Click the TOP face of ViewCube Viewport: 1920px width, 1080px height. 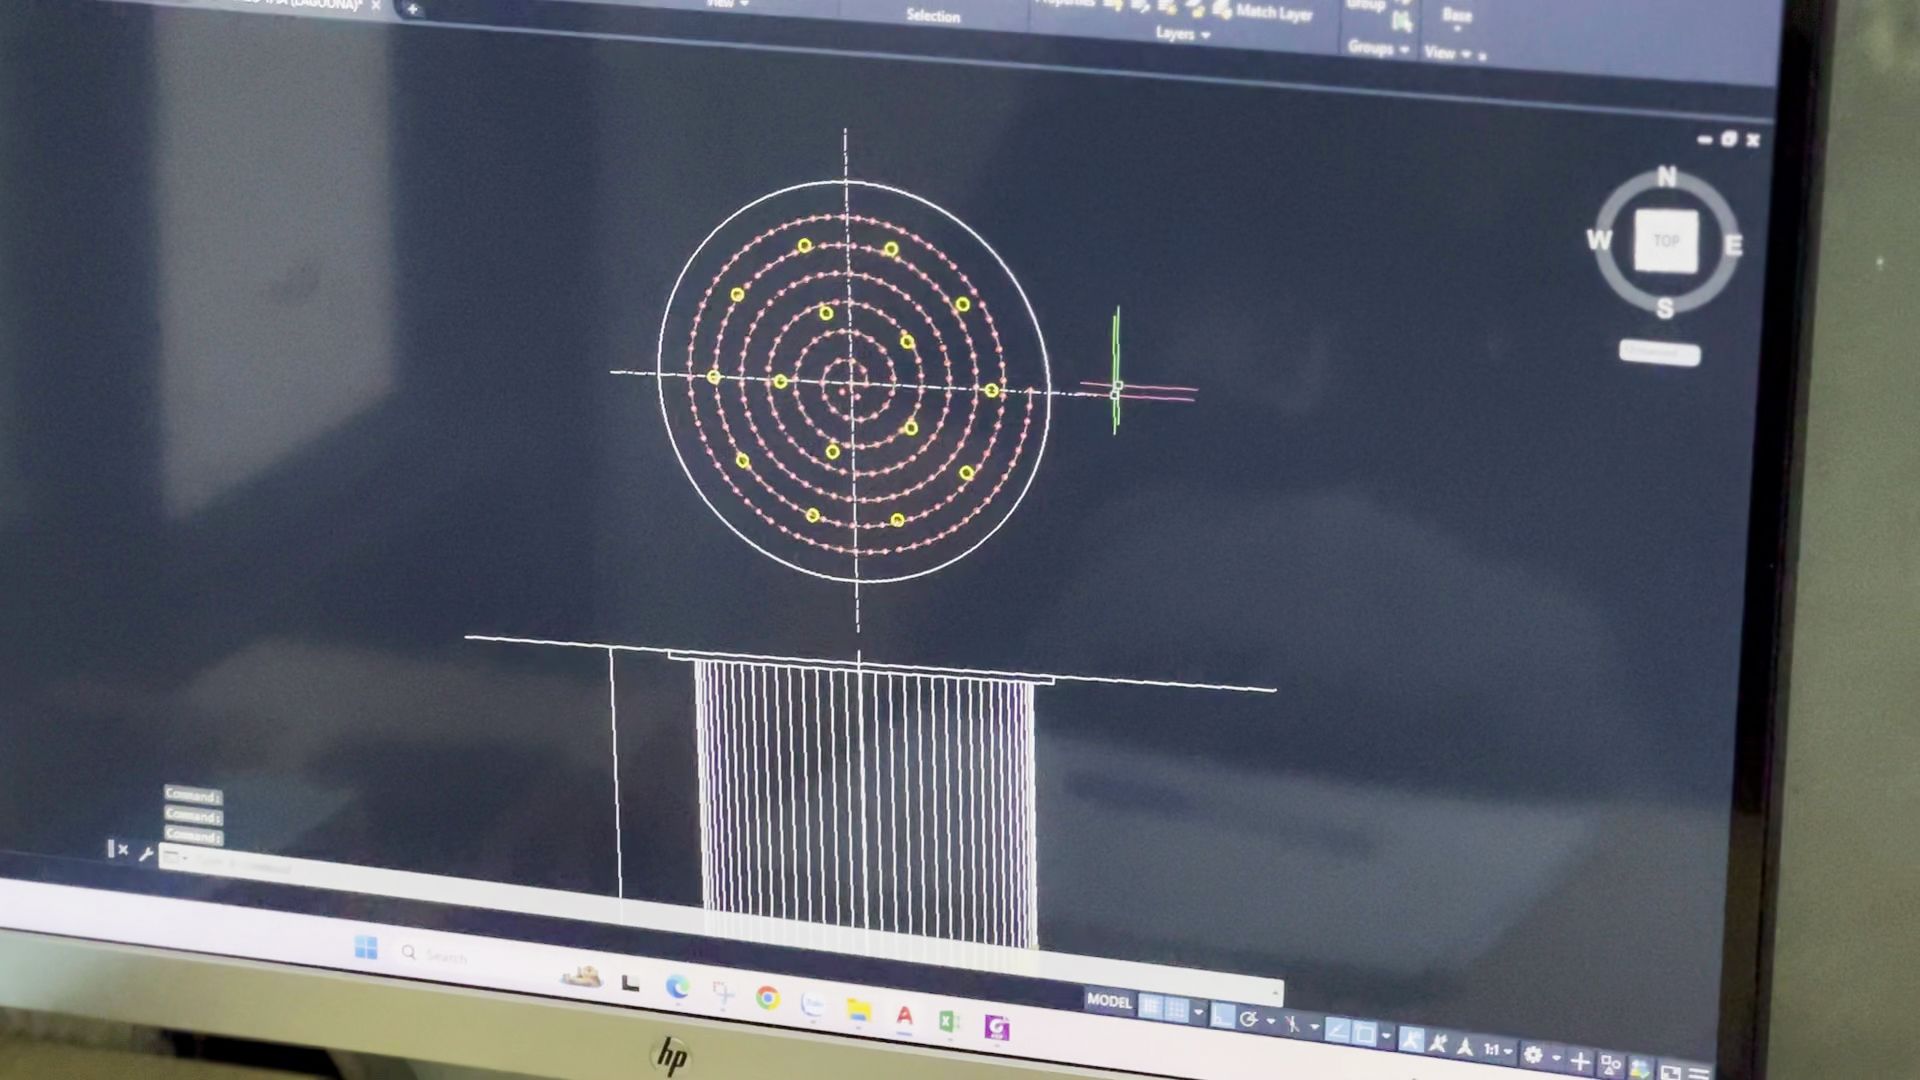(1665, 241)
